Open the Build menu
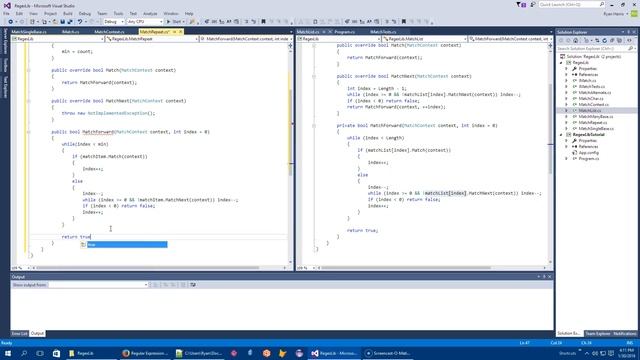 click(x=68, y=13)
